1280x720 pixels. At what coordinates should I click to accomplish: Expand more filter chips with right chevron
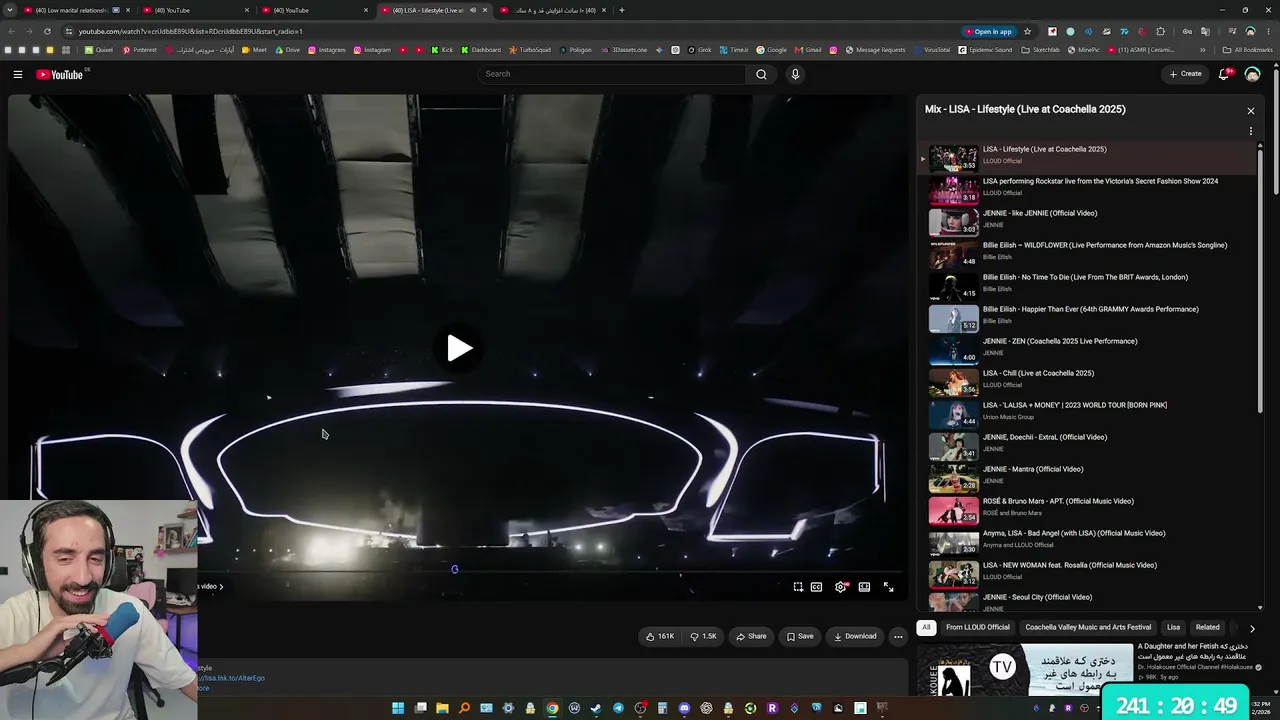tap(1252, 628)
